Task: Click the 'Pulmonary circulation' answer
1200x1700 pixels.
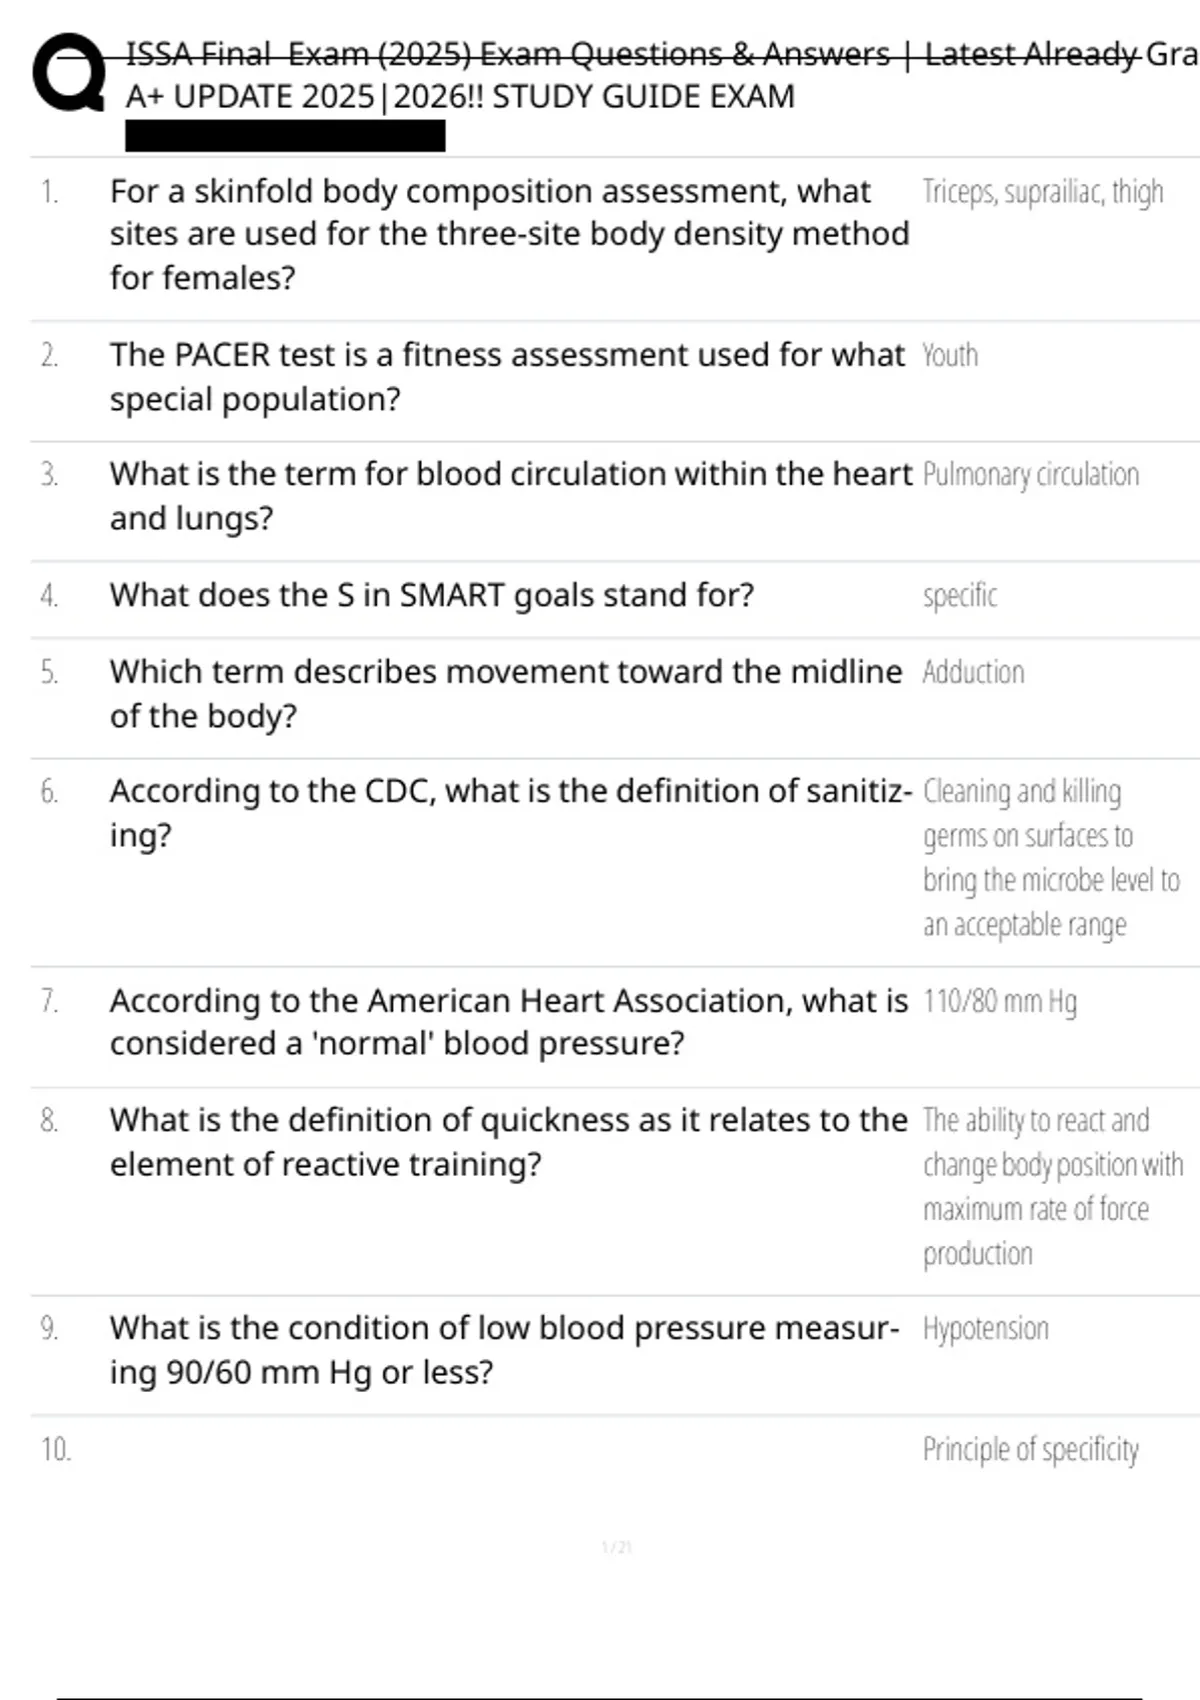Action: (1030, 474)
